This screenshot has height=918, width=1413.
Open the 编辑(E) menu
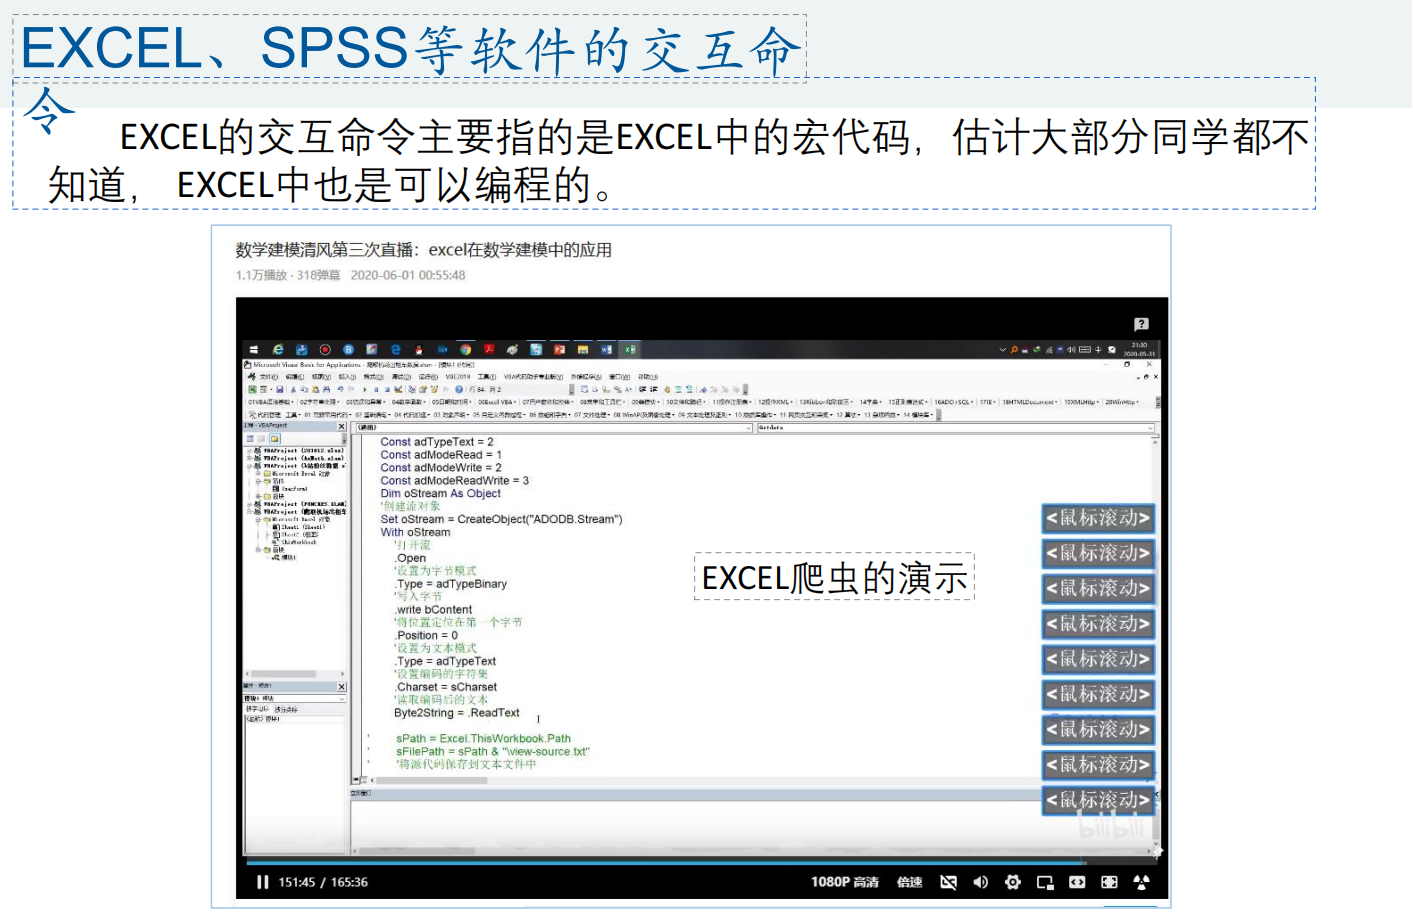(x=295, y=377)
